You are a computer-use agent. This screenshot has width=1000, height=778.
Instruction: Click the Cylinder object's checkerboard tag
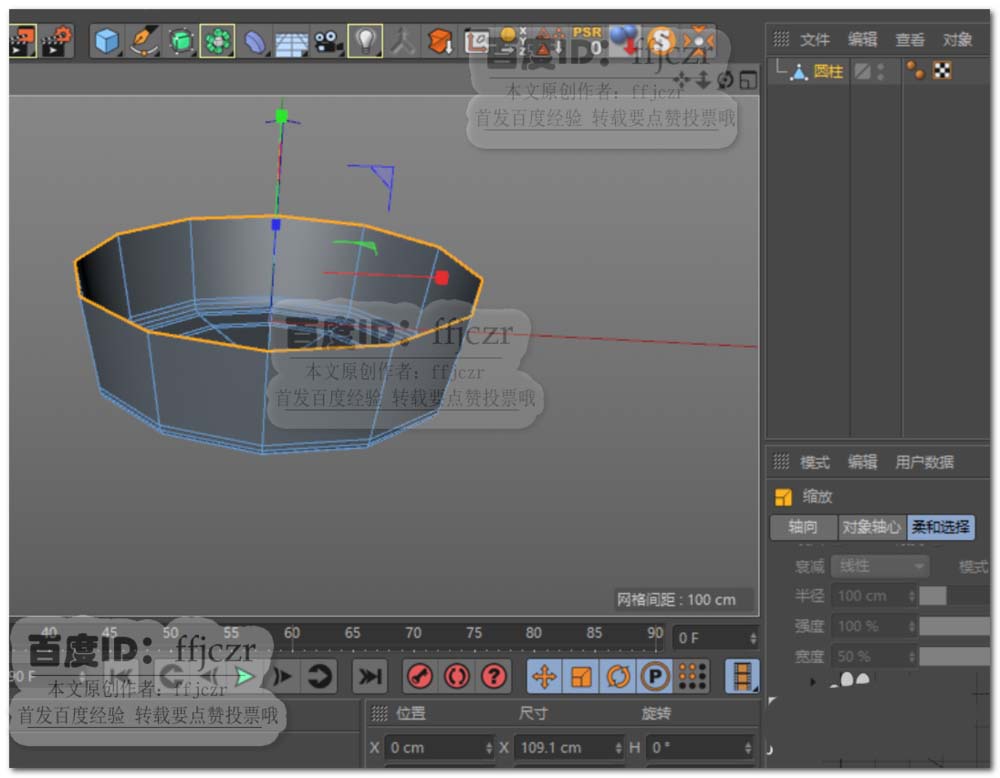pos(942,70)
